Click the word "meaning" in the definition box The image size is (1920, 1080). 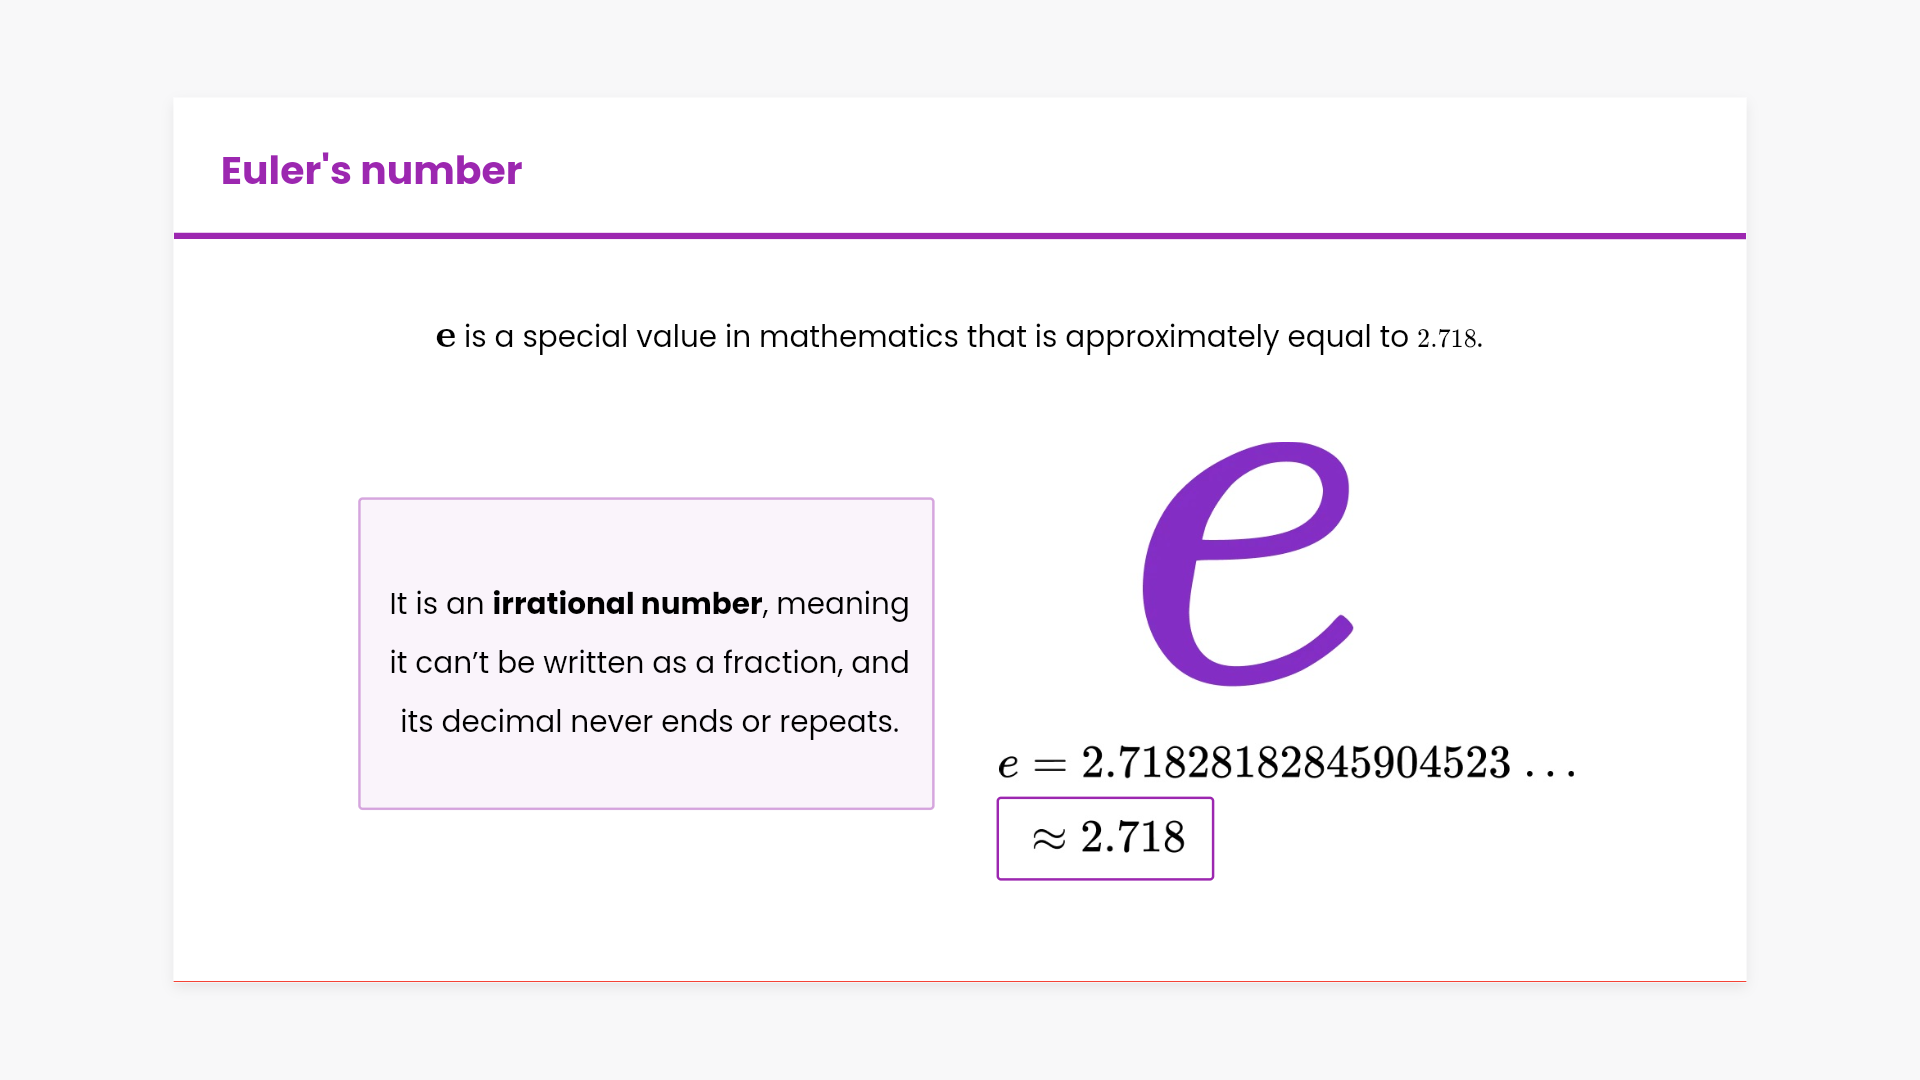point(842,604)
